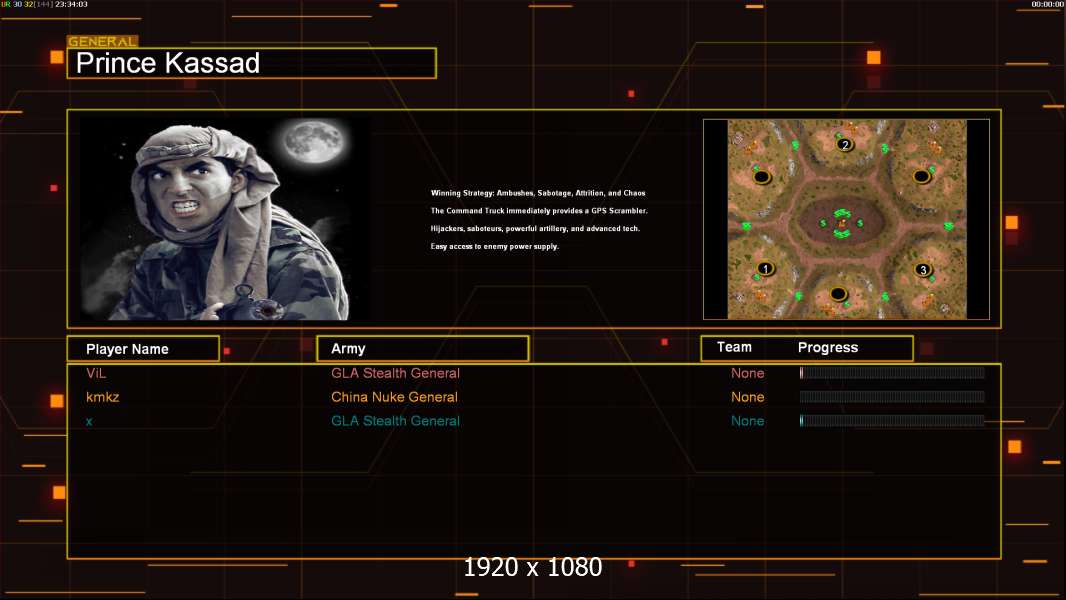Click the Hijackers, saboteurs description line
1066x600 pixels.
[x=535, y=228]
